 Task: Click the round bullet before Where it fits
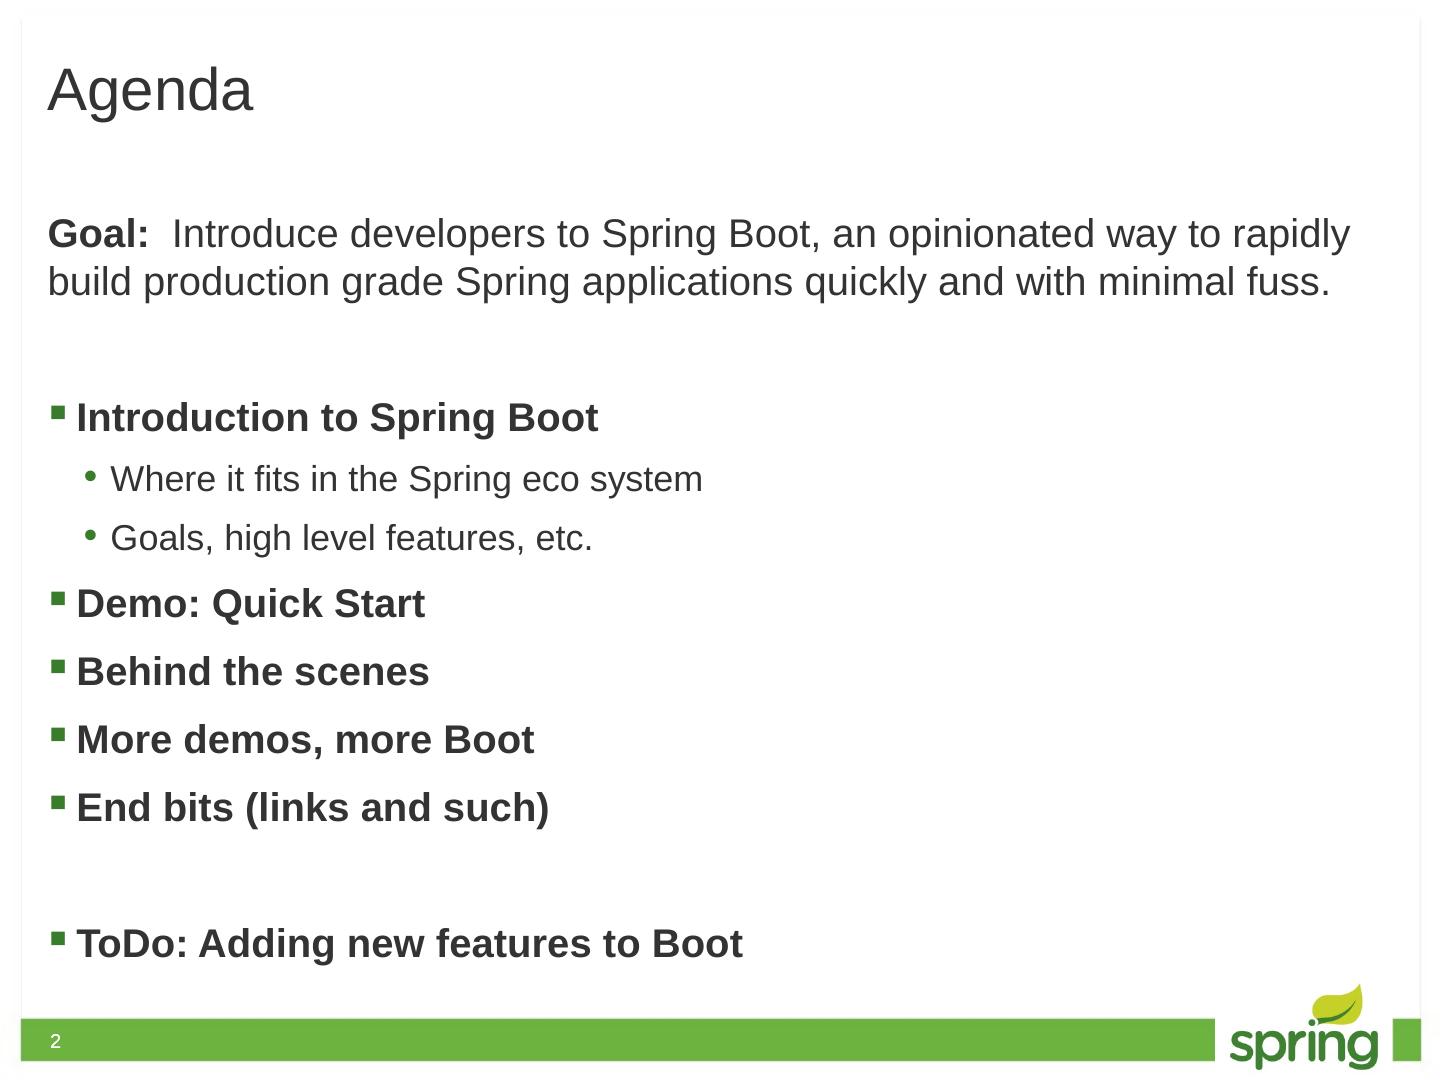tap(90, 477)
